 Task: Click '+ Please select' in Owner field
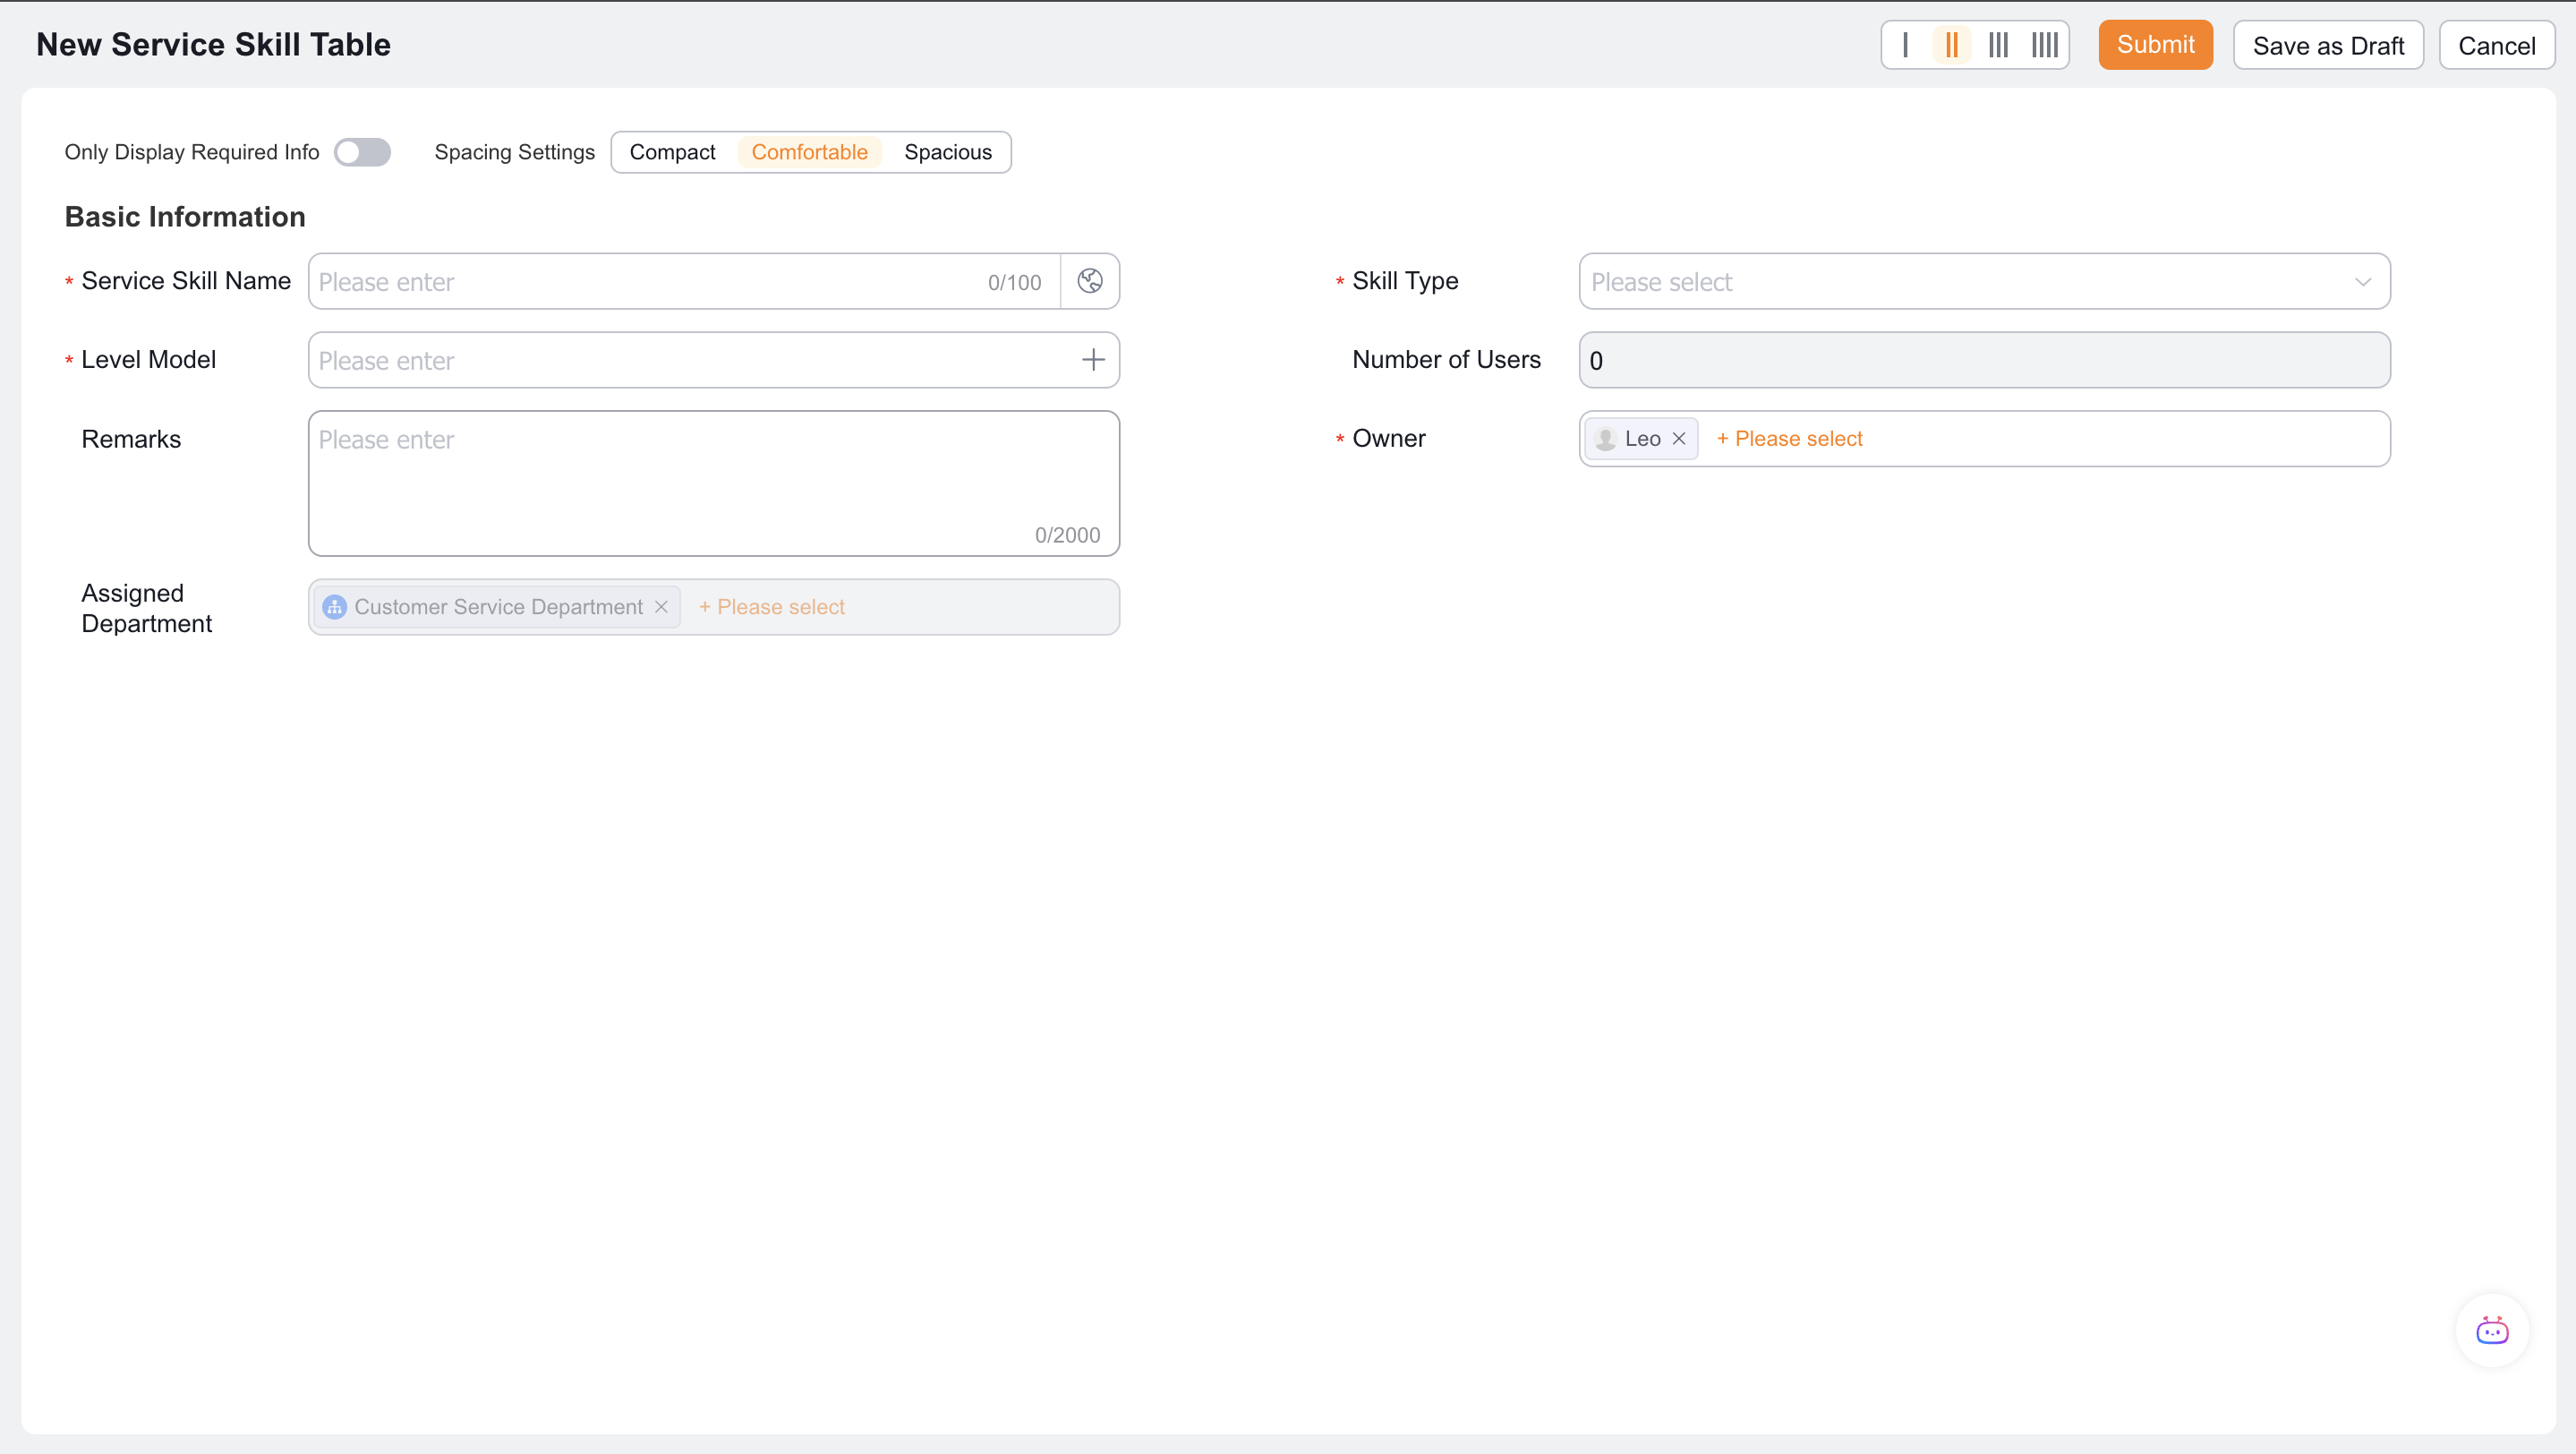[x=1789, y=439]
